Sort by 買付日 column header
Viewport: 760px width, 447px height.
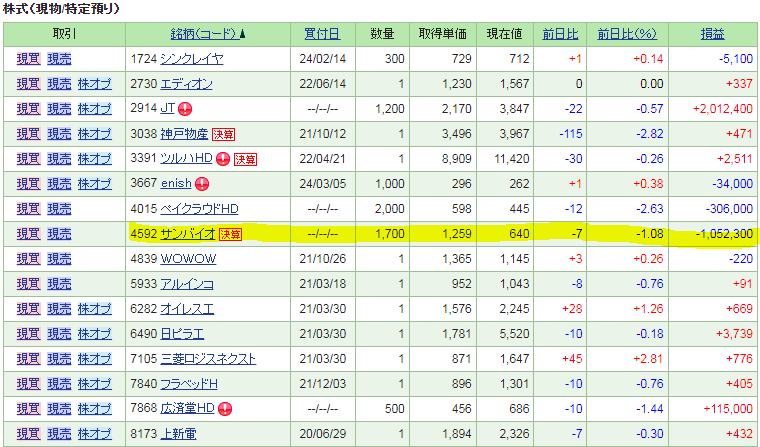pyautogui.click(x=322, y=34)
